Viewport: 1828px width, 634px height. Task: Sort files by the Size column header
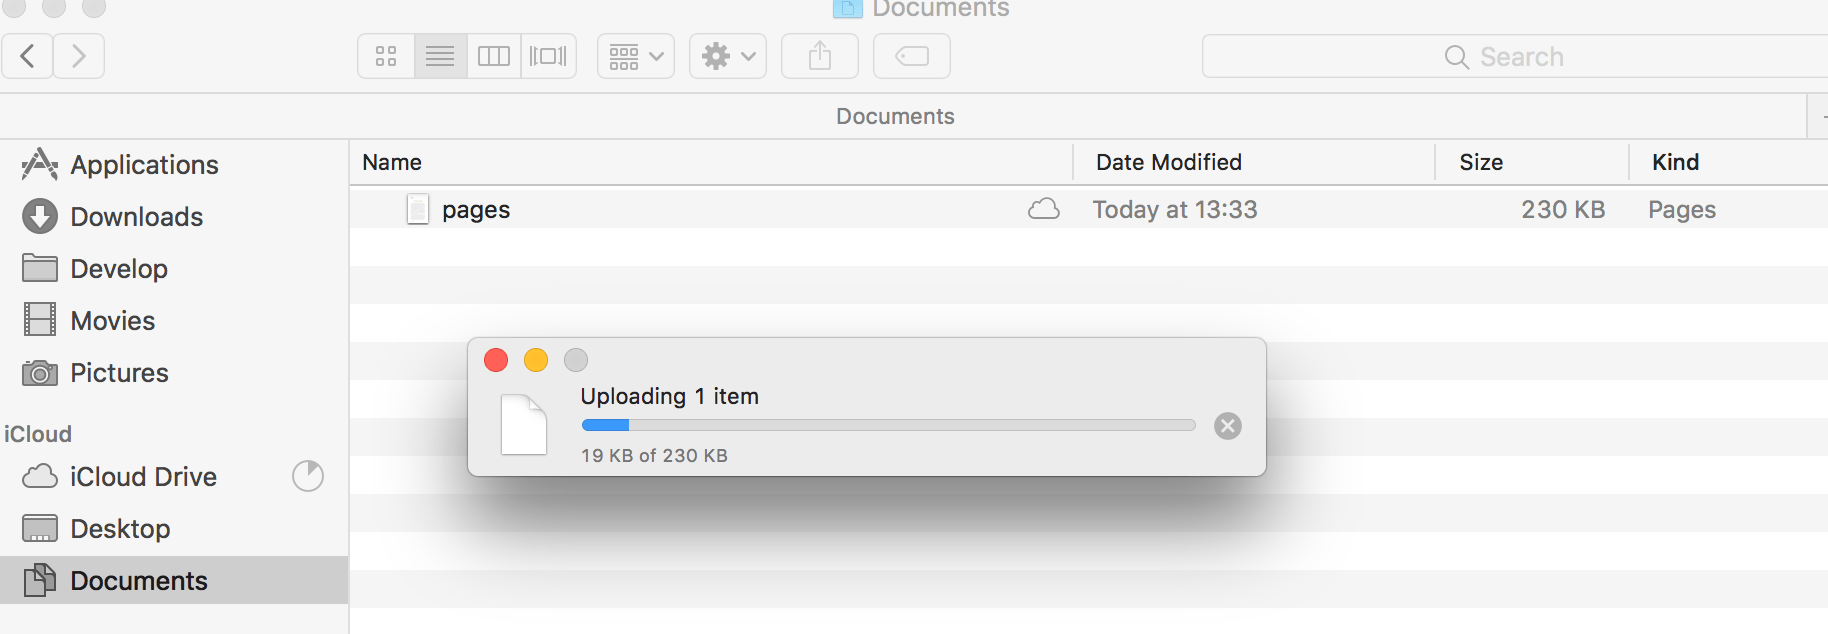(x=1481, y=161)
